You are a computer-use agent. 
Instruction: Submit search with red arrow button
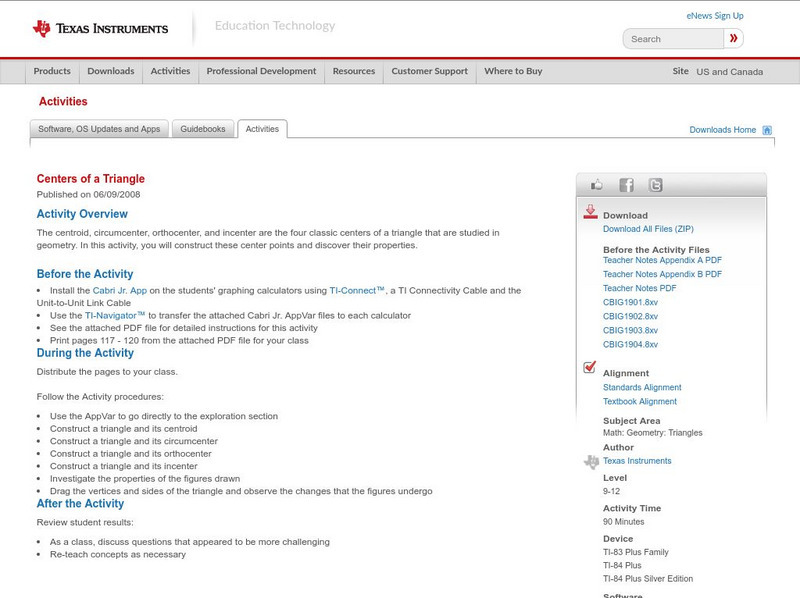click(733, 38)
